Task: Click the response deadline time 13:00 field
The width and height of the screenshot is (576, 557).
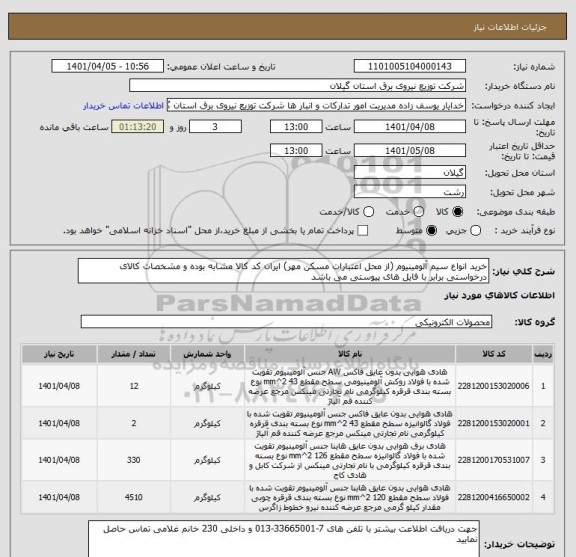Action: pos(296,127)
